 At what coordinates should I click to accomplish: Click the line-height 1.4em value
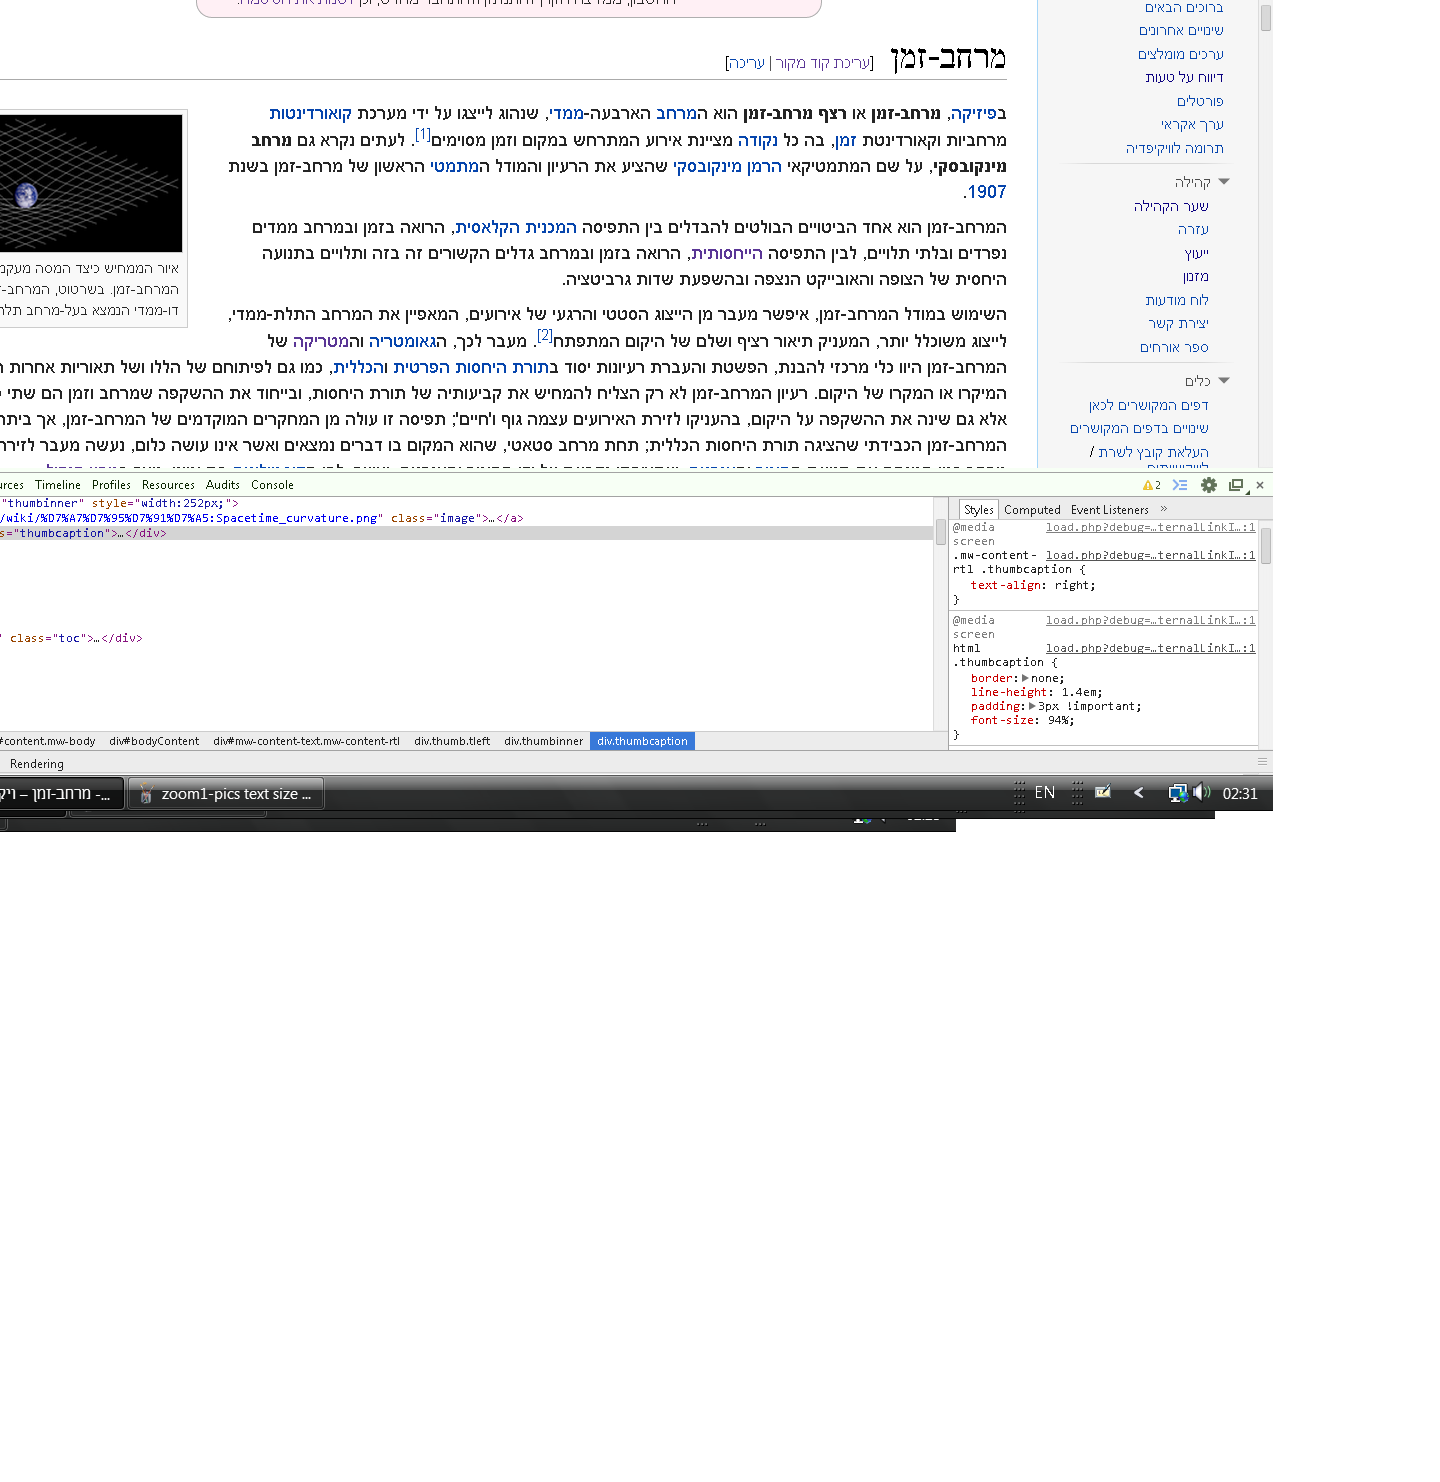click(x=1079, y=692)
